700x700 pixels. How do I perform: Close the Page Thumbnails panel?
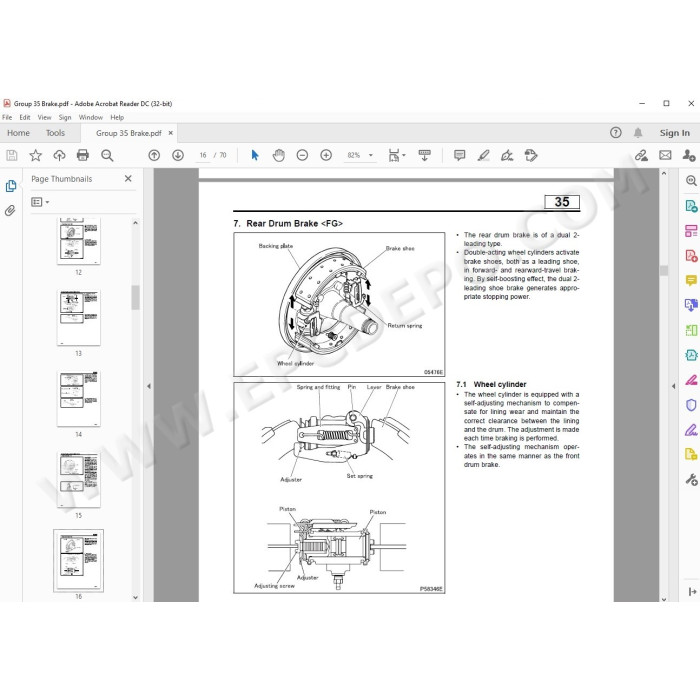(x=128, y=179)
